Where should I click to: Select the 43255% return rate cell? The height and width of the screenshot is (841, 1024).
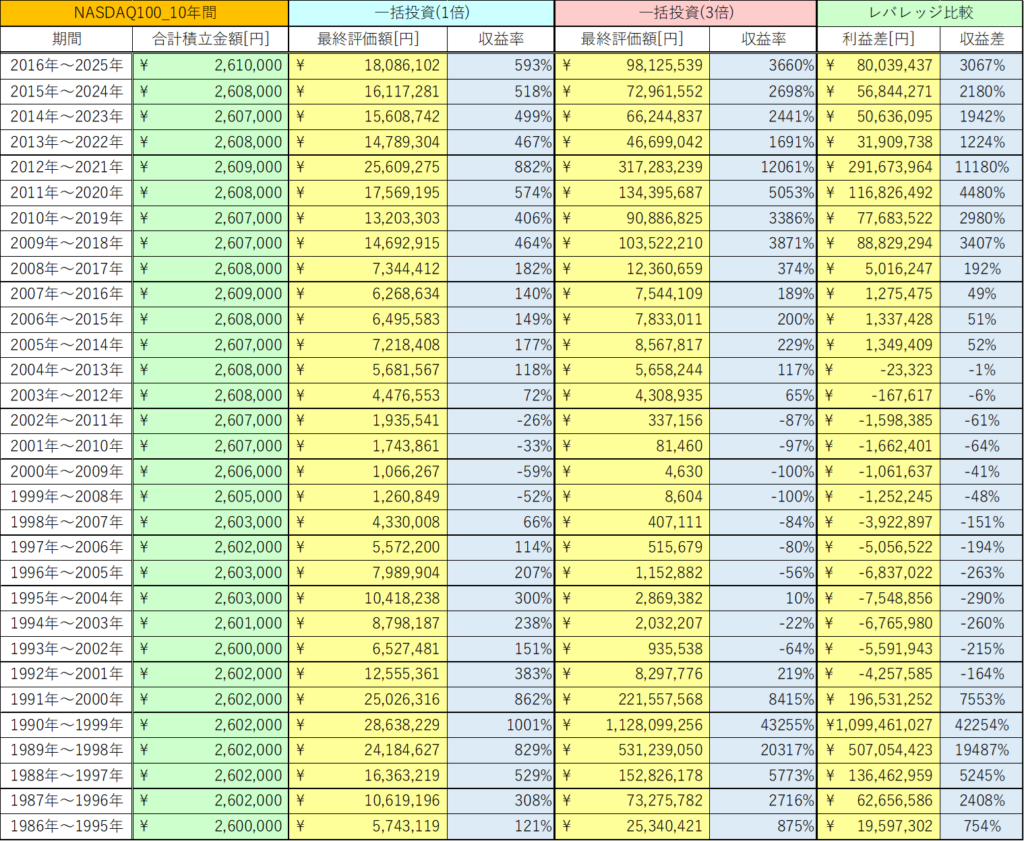[x=764, y=725]
